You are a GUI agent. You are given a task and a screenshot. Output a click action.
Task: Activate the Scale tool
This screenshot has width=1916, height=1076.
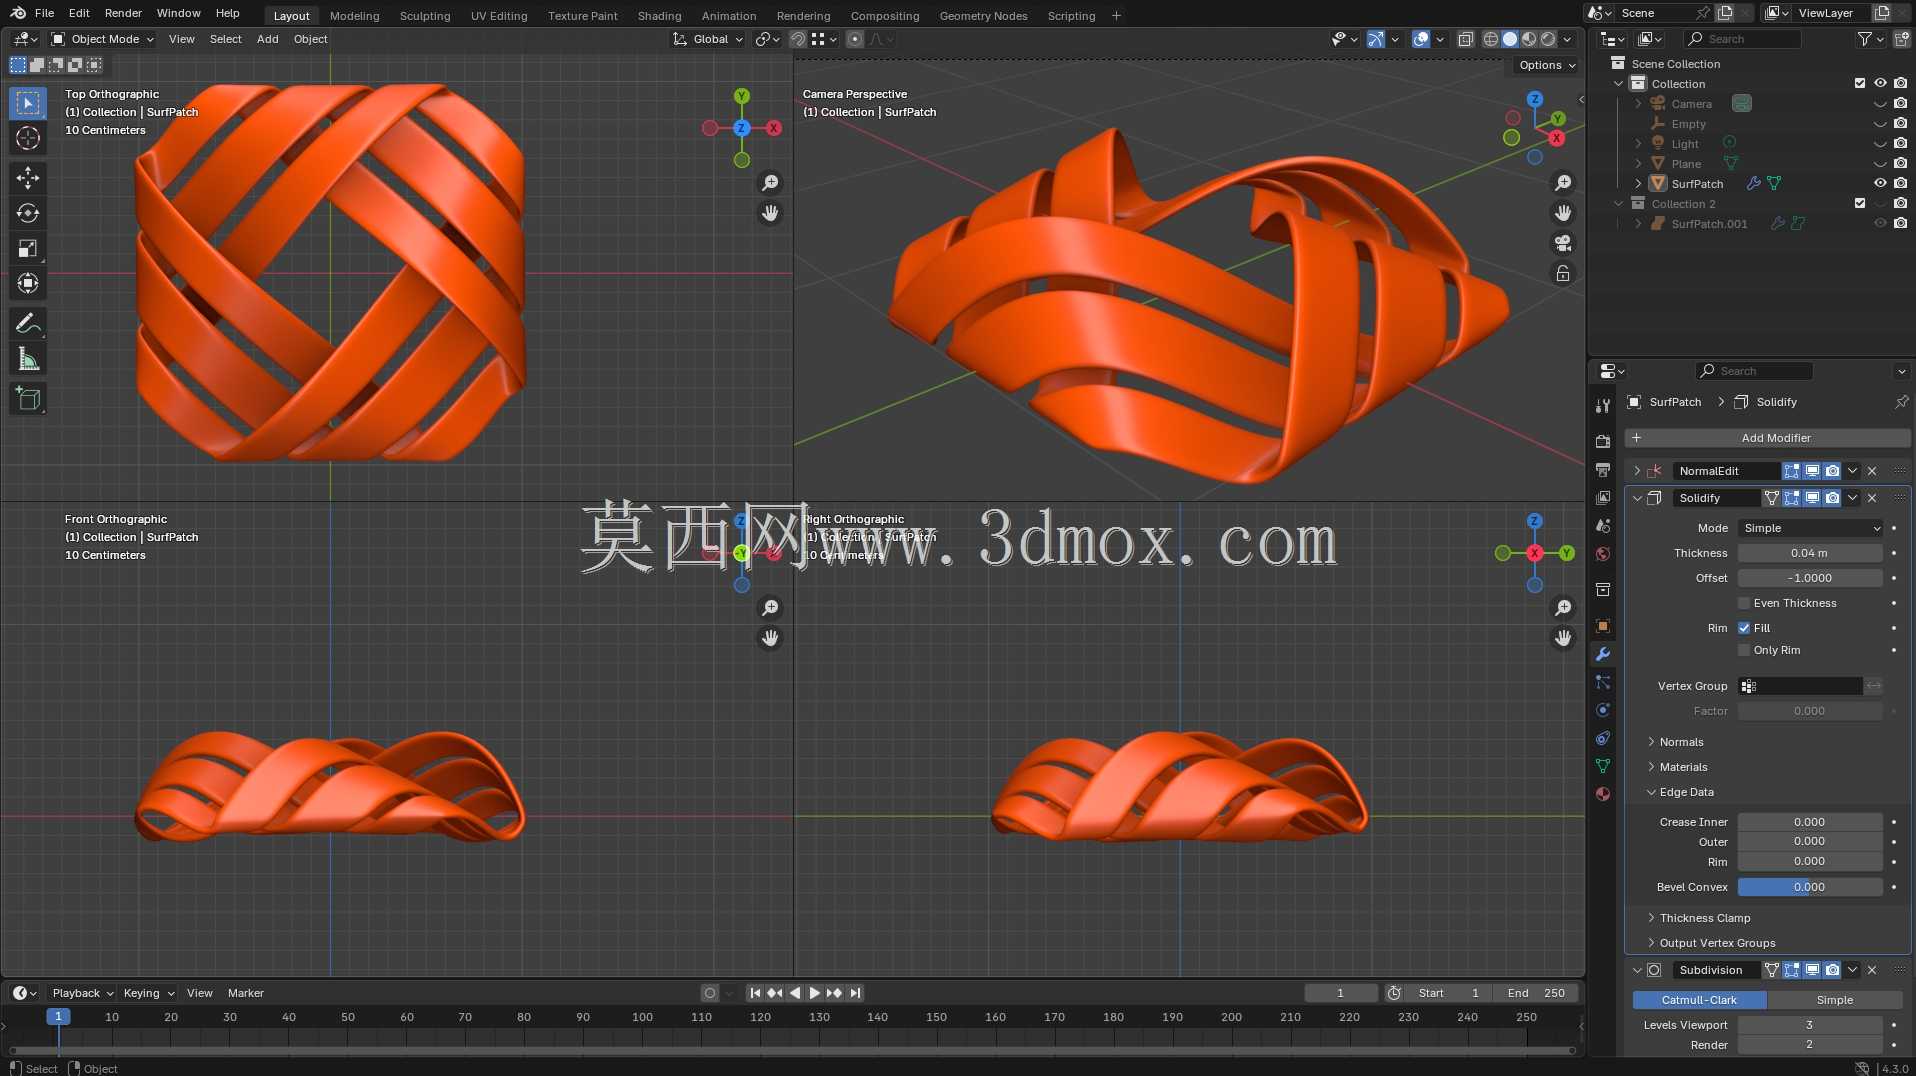point(28,248)
